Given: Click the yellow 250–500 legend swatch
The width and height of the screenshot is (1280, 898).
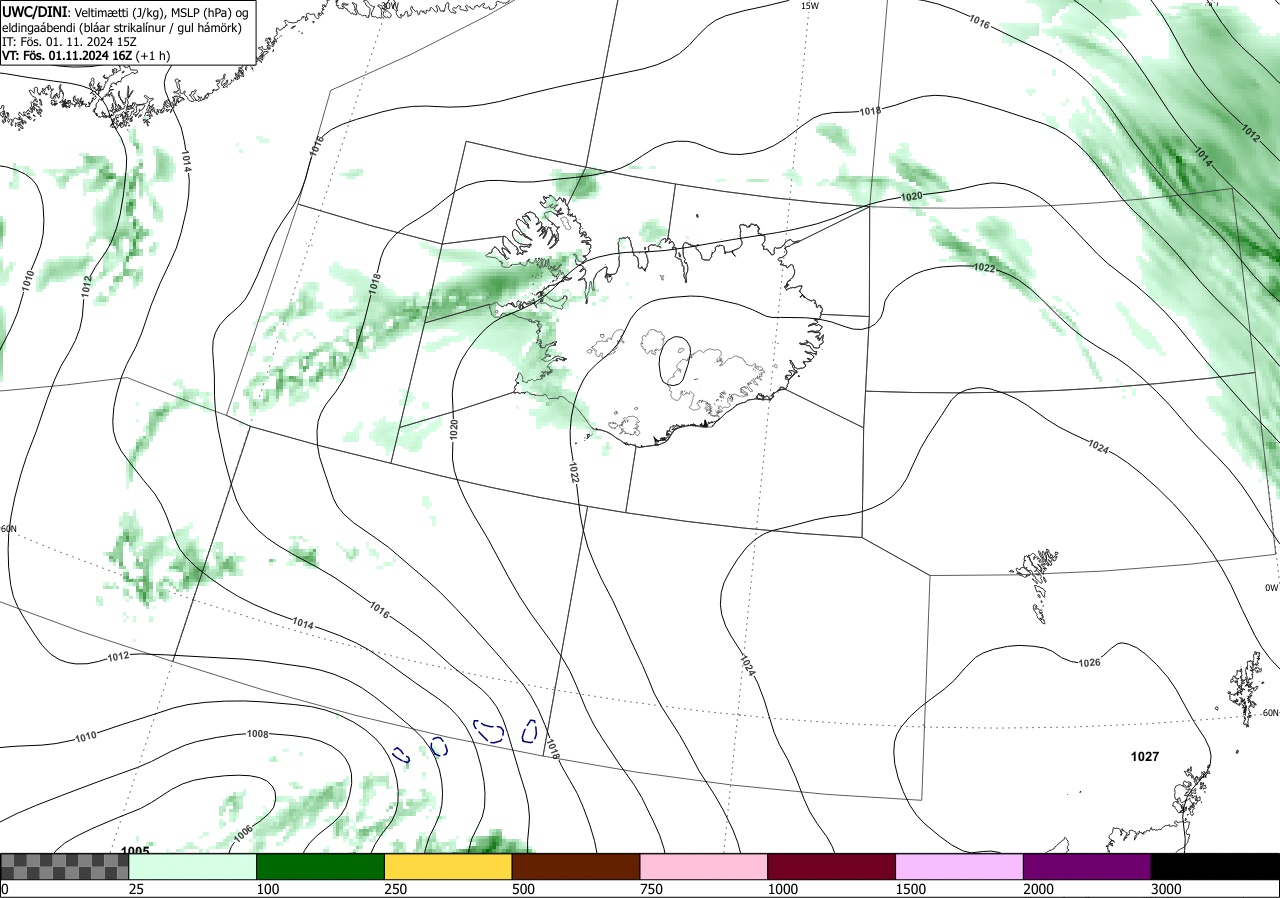Looking at the screenshot, I should point(448,866).
